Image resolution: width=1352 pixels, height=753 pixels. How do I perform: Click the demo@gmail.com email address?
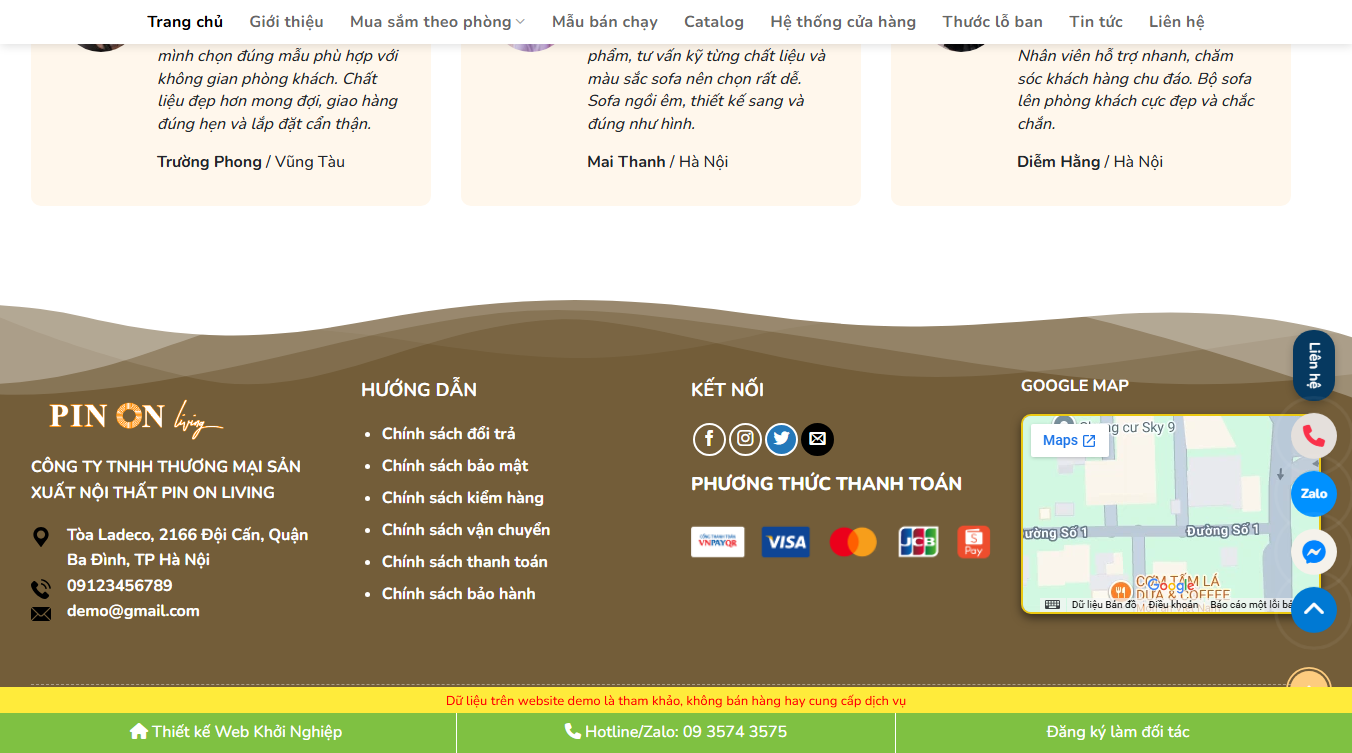pyautogui.click(x=133, y=611)
